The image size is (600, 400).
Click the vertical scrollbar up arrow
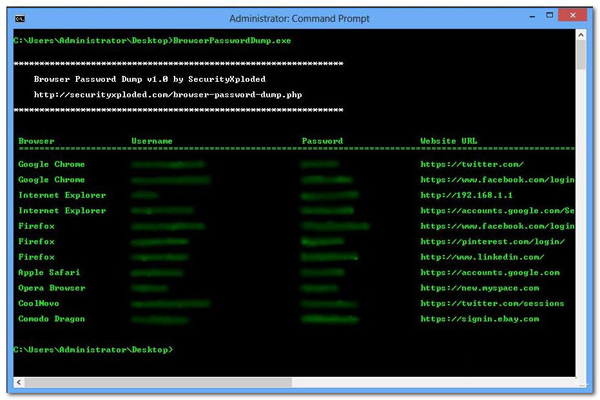[x=581, y=35]
